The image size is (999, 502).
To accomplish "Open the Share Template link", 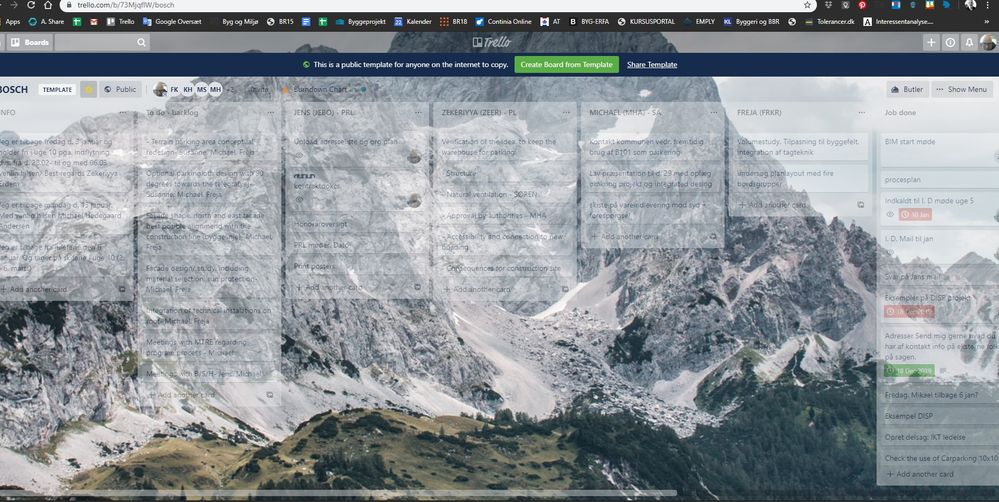I will coord(652,64).
